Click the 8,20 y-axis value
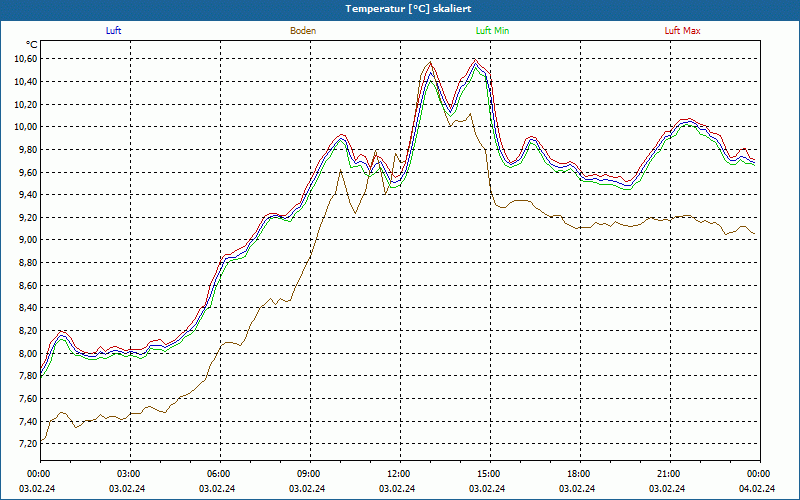The height and width of the screenshot is (500, 800). point(28,330)
